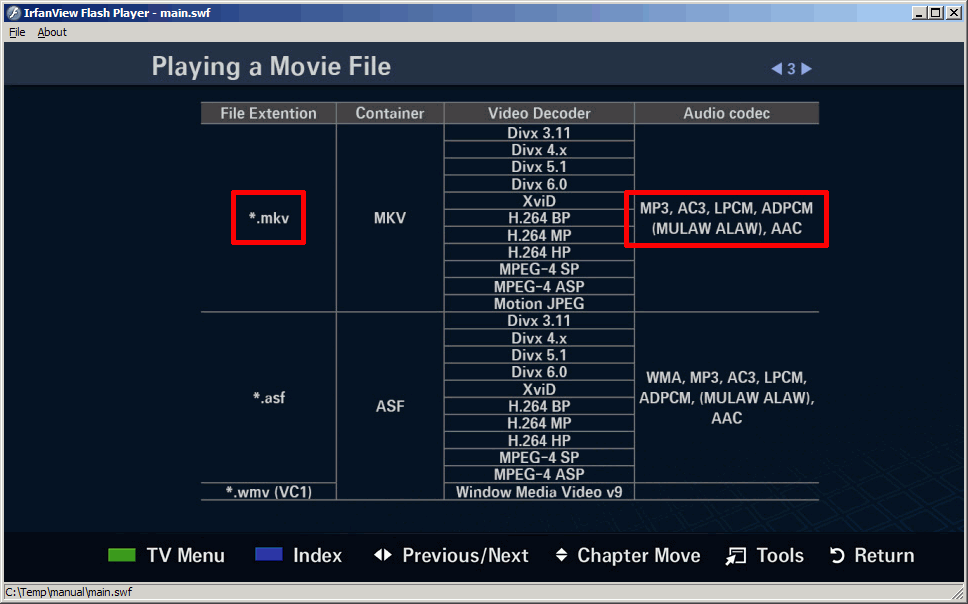Viewport: 968px width, 604px height.
Task: Click status bar path C:\Temp\manual\main.swf
Action: click(69, 592)
